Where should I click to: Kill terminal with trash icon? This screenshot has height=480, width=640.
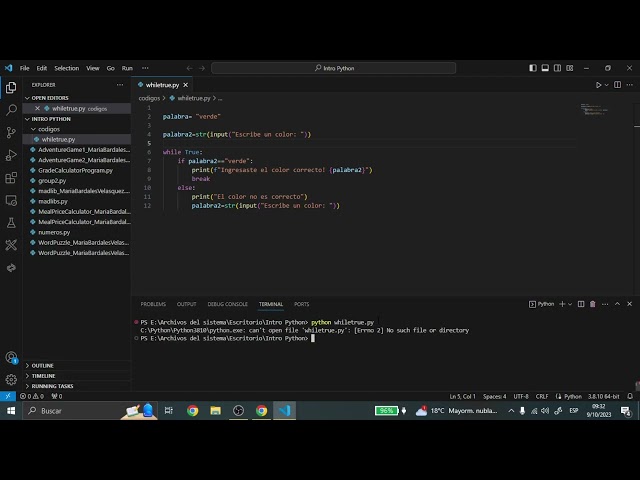(593, 304)
